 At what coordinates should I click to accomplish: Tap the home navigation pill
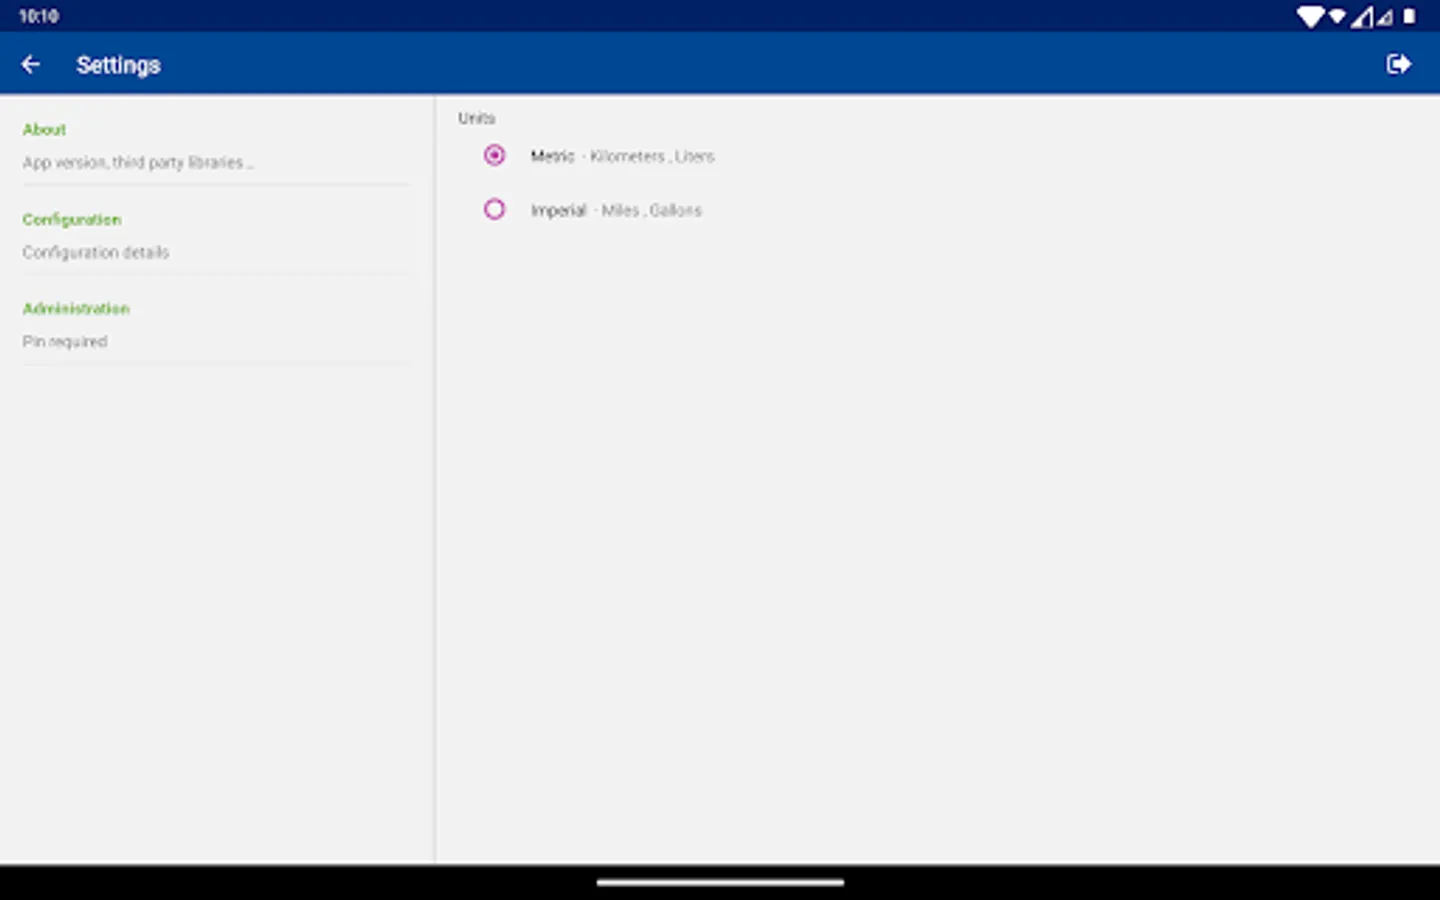tap(719, 884)
